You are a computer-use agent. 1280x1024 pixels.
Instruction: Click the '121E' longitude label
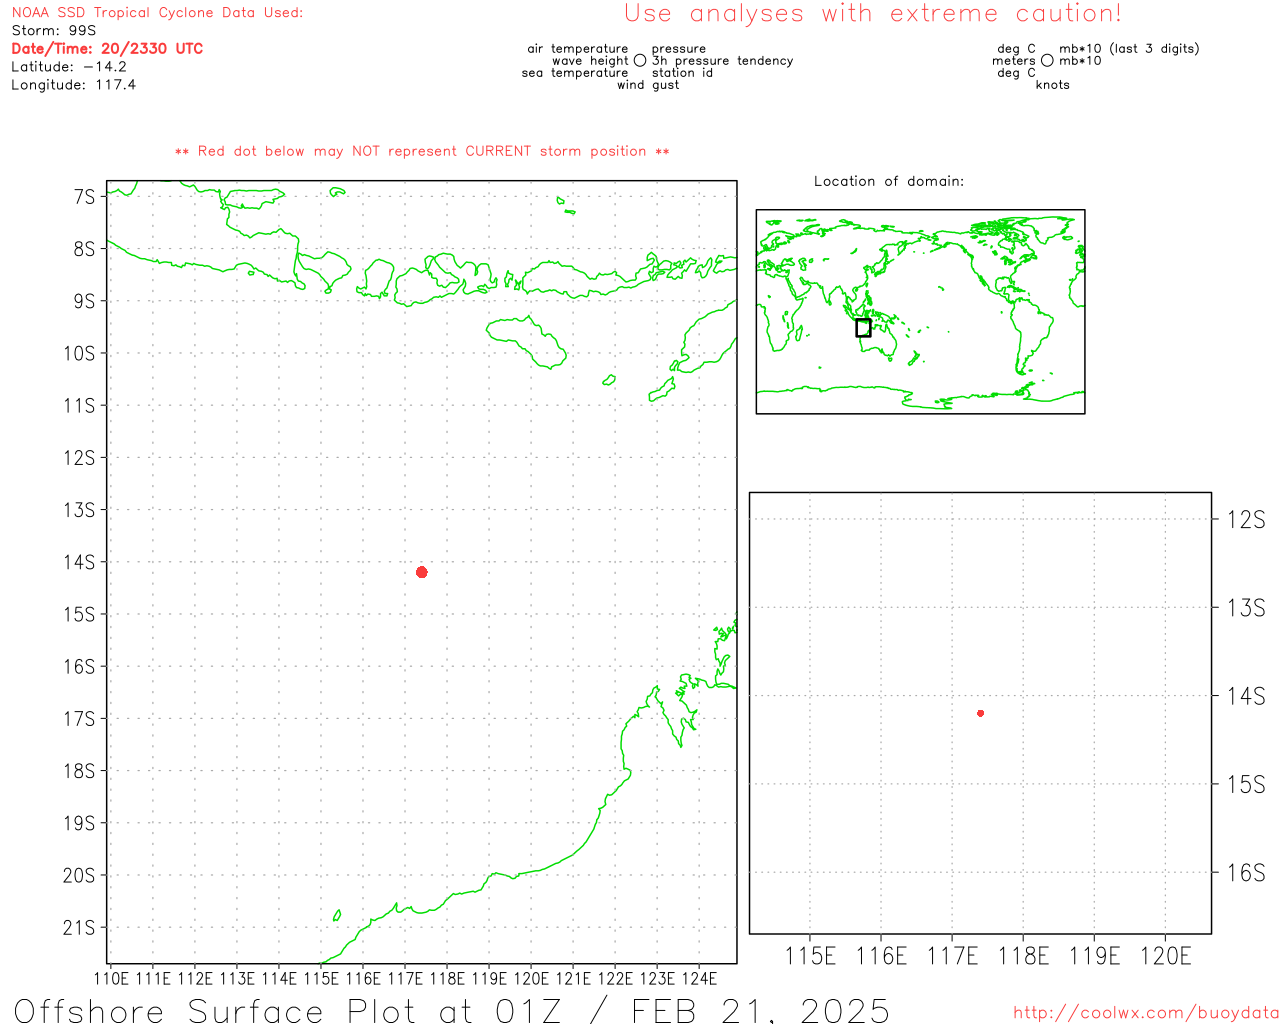point(573,978)
